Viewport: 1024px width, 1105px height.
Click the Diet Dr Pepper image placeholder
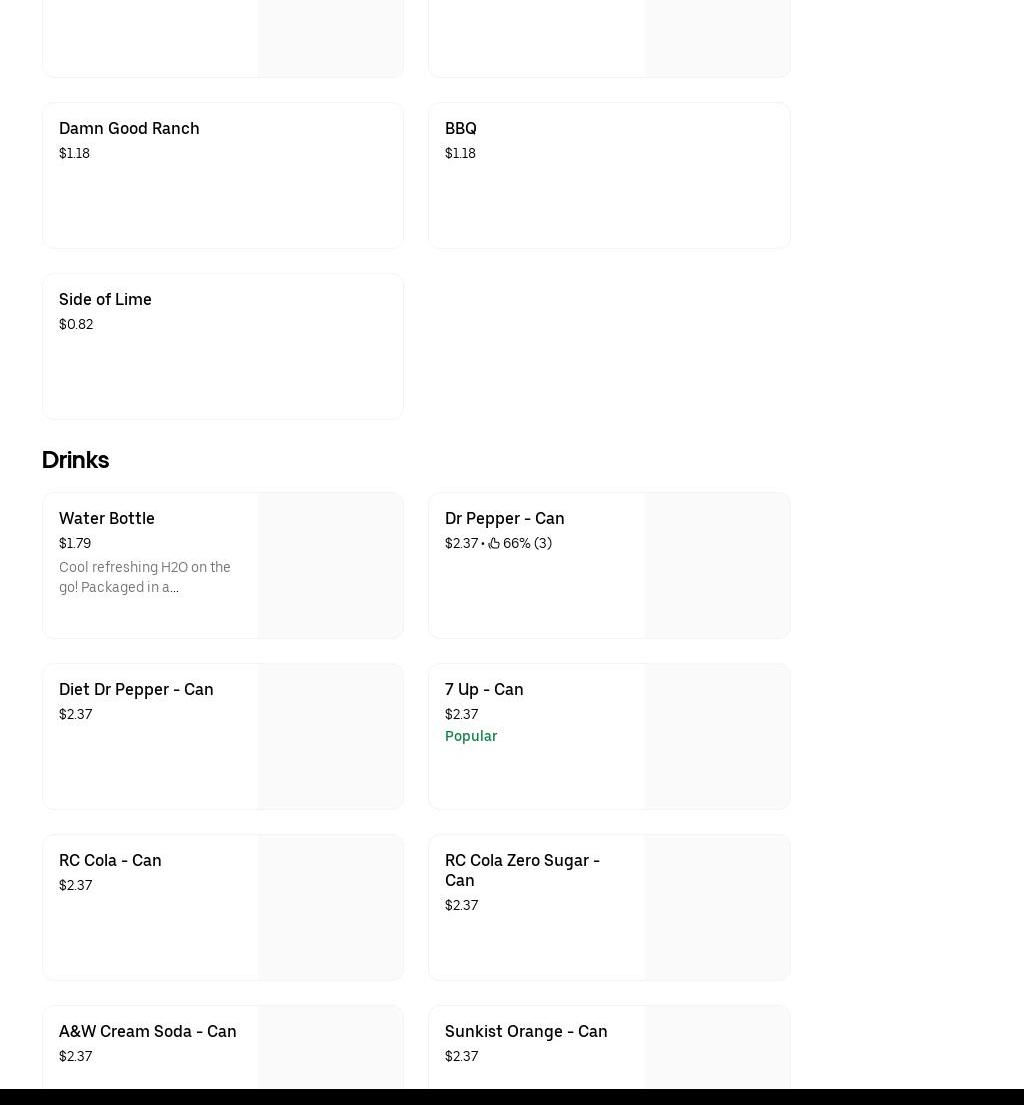click(x=331, y=736)
